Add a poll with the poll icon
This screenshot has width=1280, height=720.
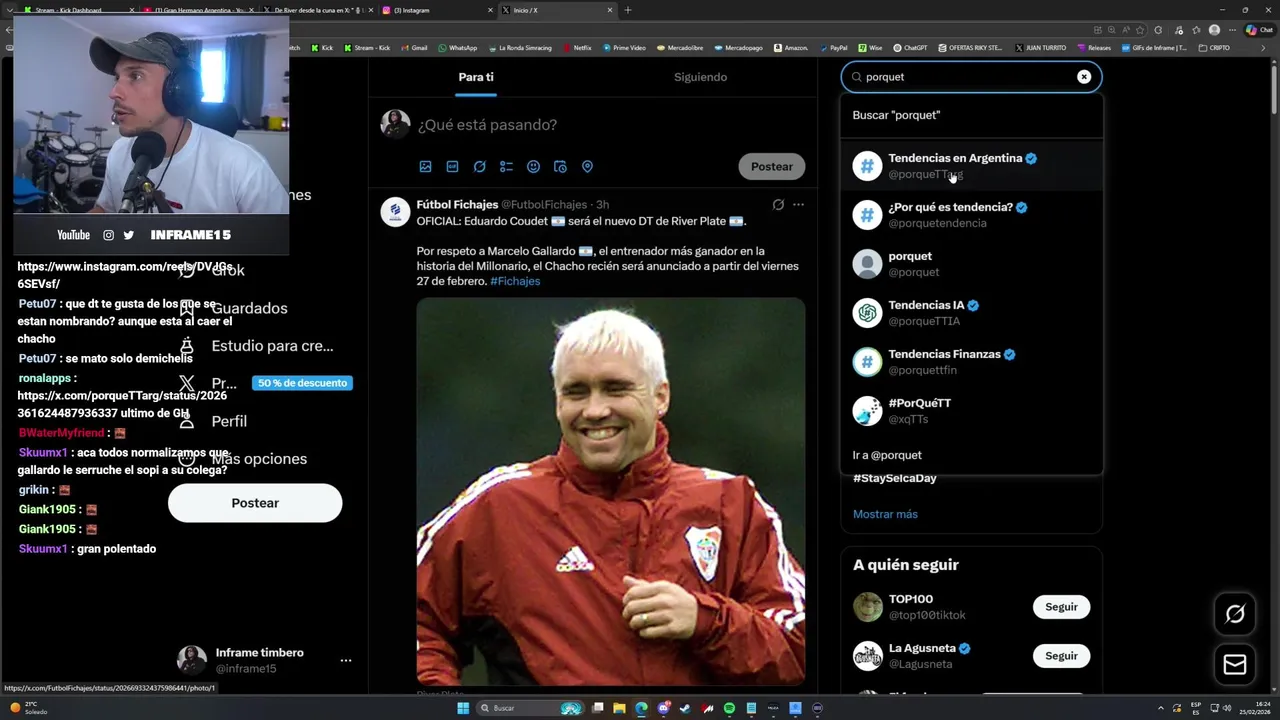506,167
